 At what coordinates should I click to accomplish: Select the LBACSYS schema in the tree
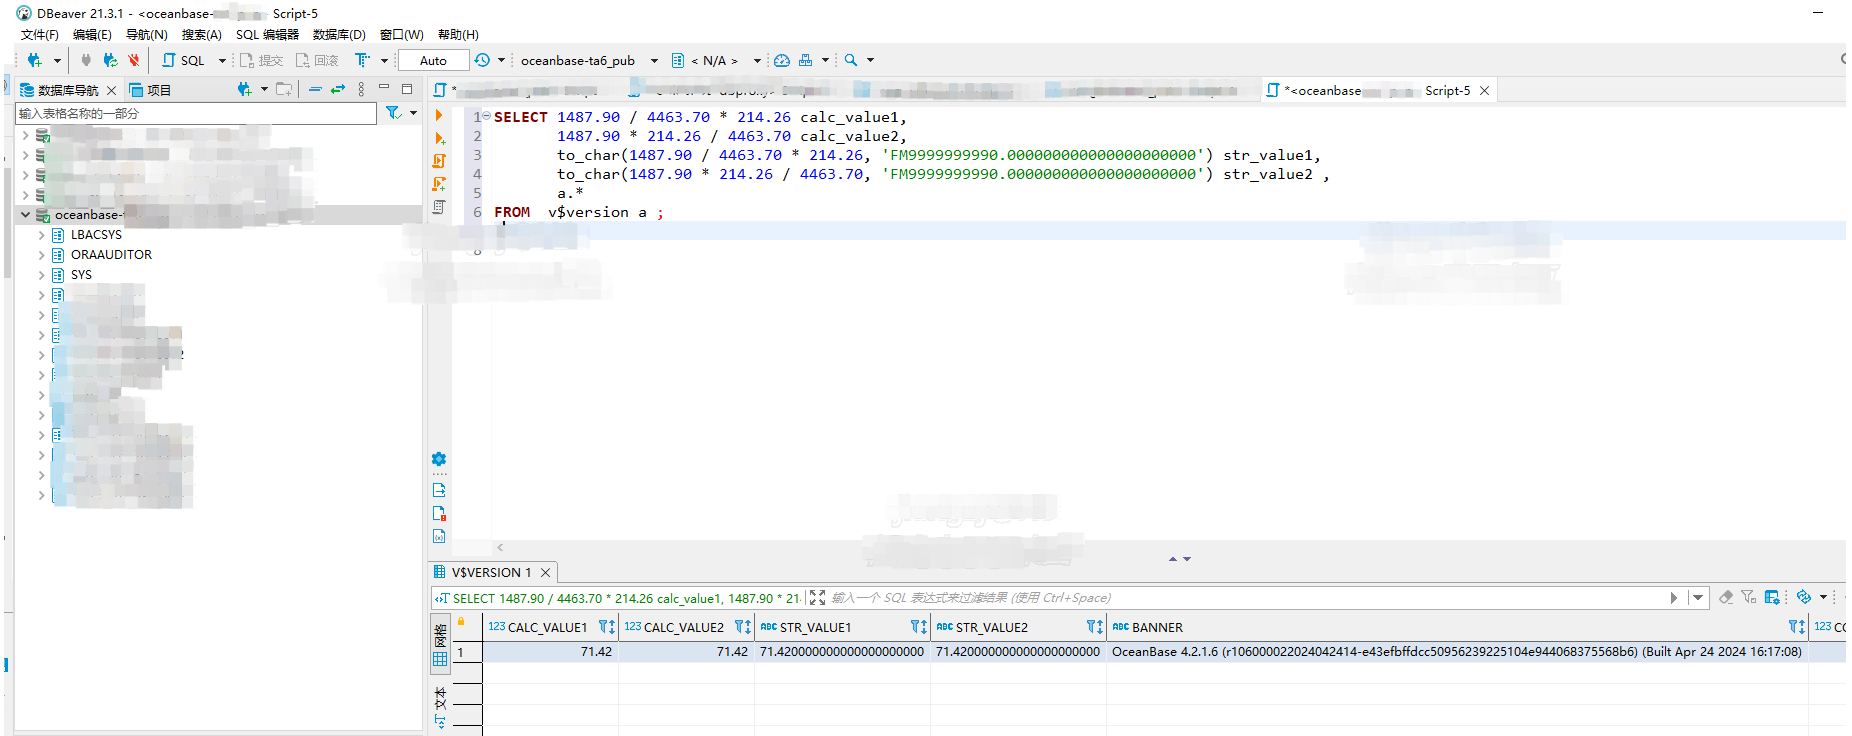(x=96, y=235)
